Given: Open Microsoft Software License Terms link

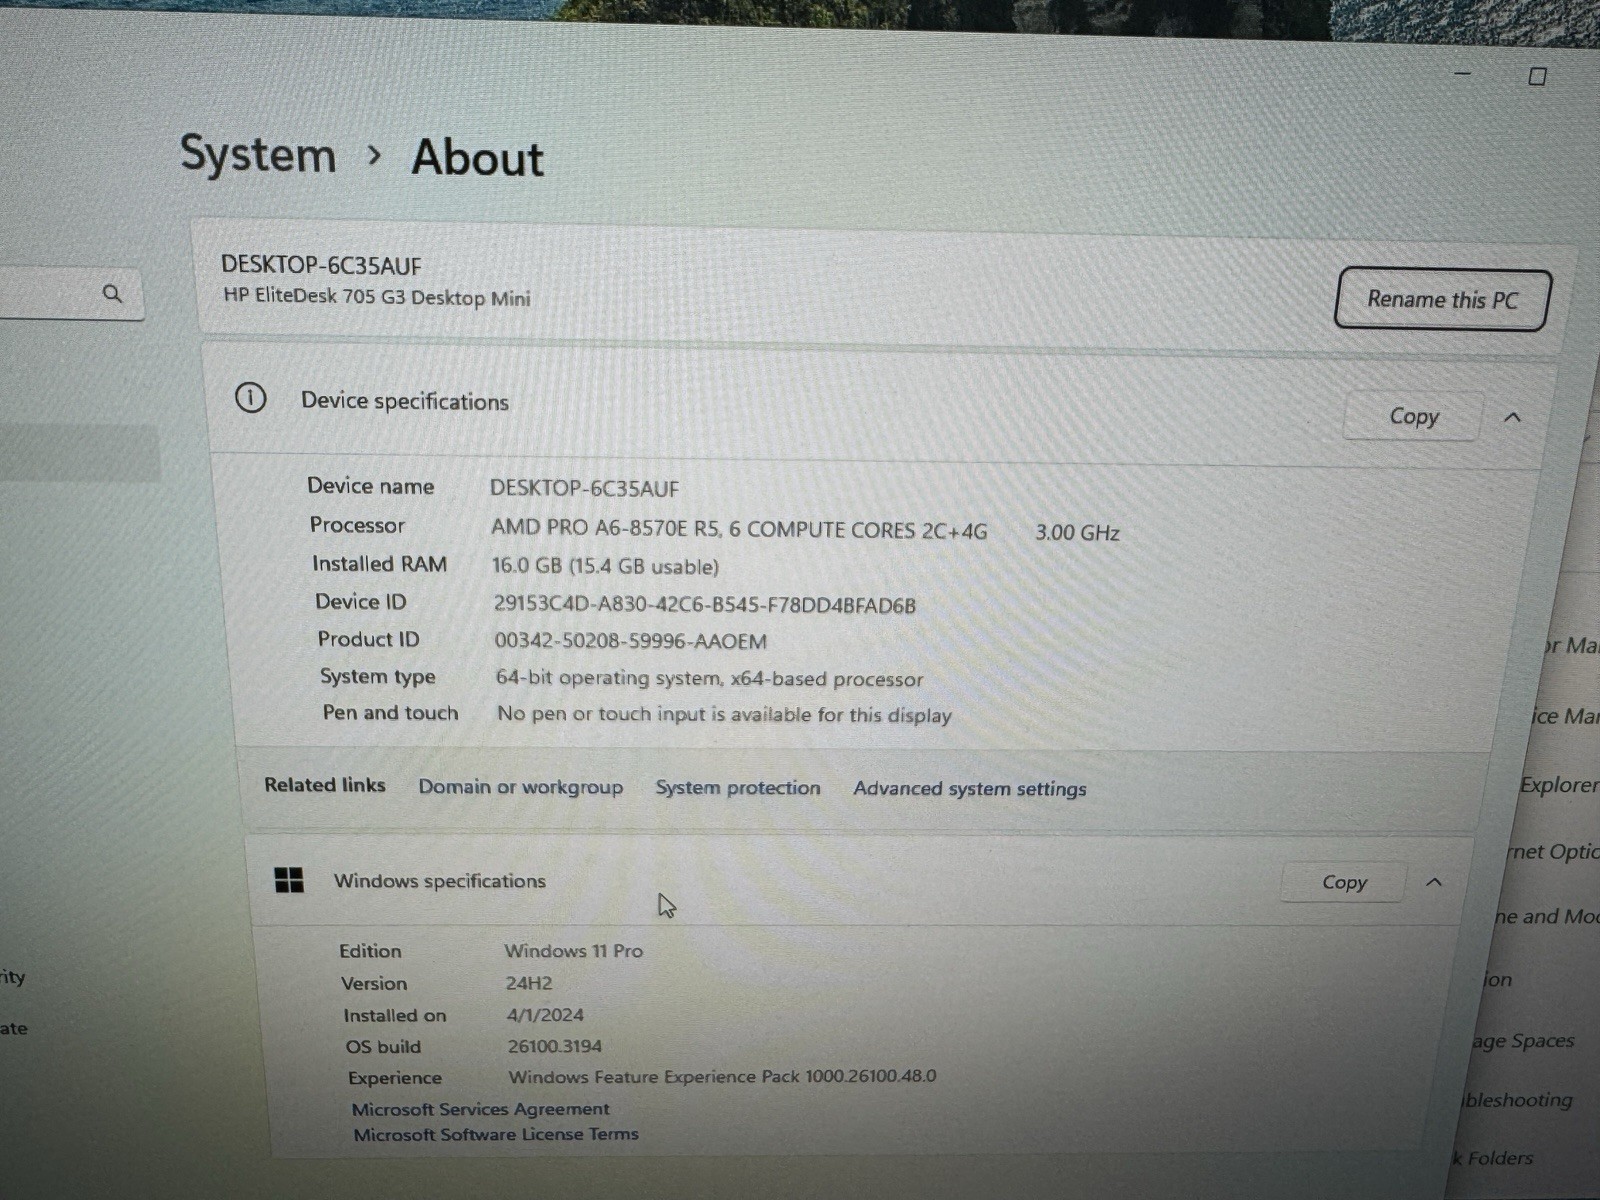Looking at the screenshot, I should [496, 1134].
